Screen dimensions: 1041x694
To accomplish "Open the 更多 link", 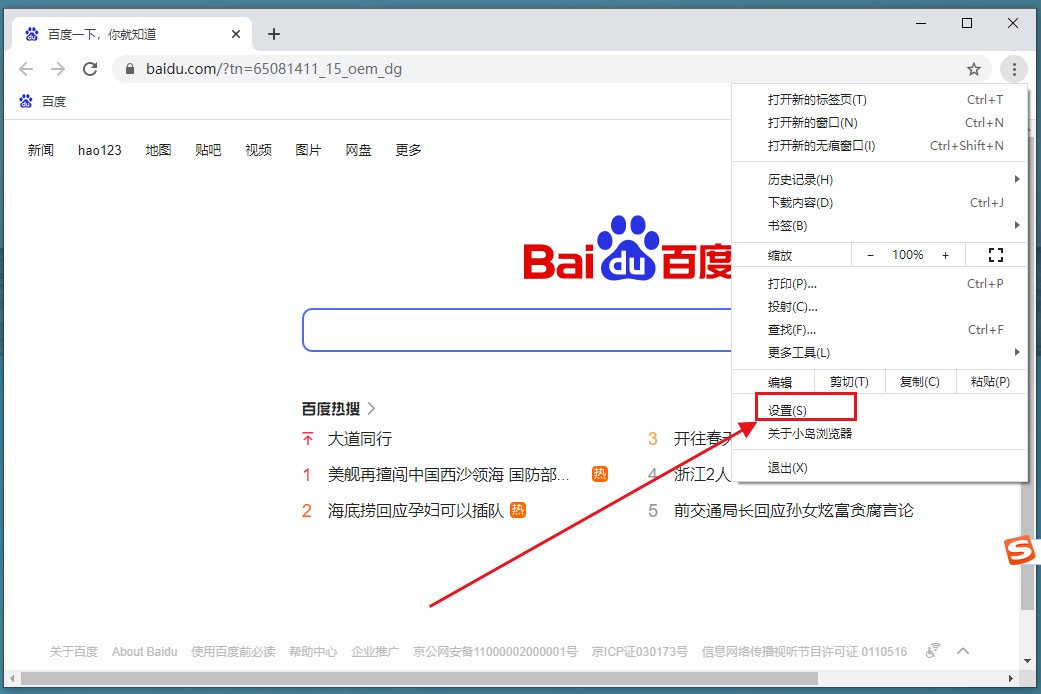I will click(408, 150).
